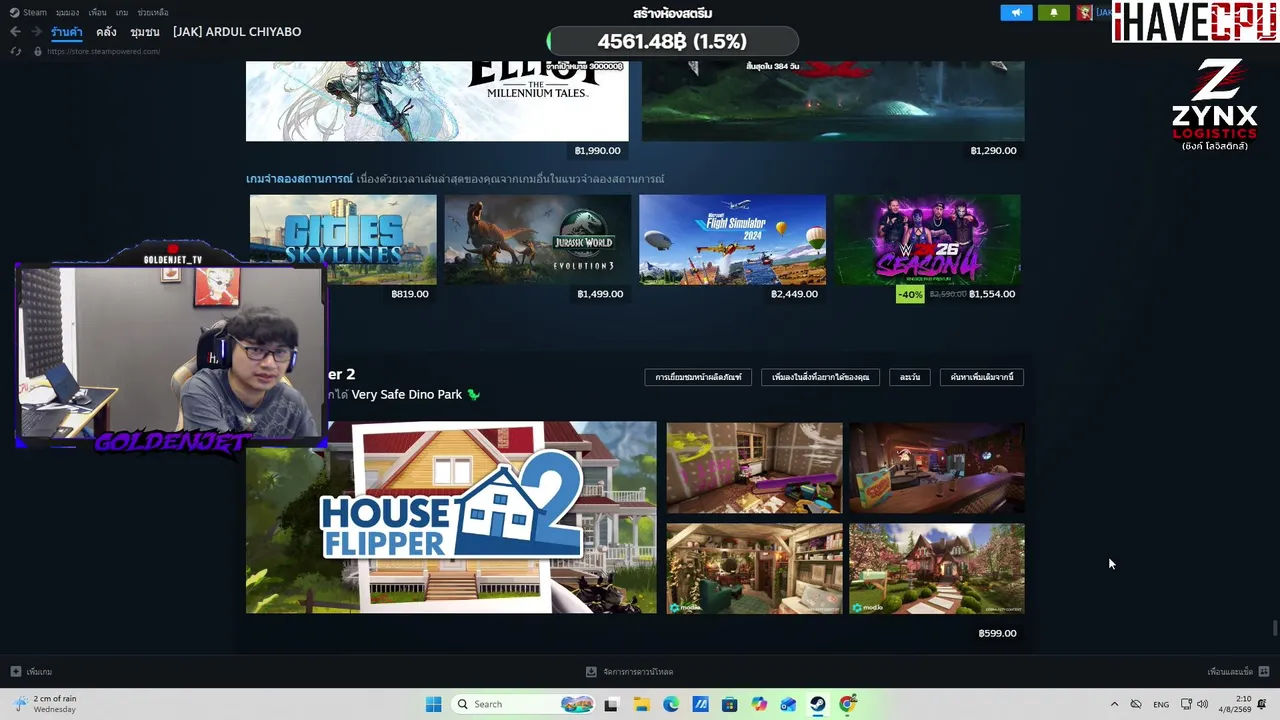
Task: Open the Windows Start menu
Action: pos(433,704)
